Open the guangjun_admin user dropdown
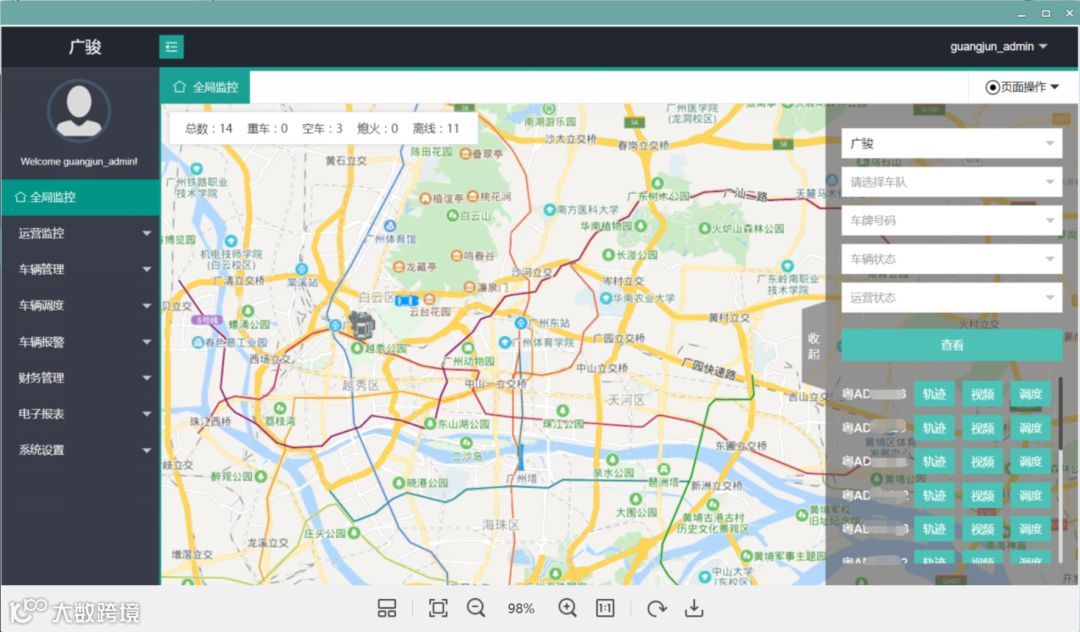The height and width of the screenshot is (632, 1080). [998, 47]
